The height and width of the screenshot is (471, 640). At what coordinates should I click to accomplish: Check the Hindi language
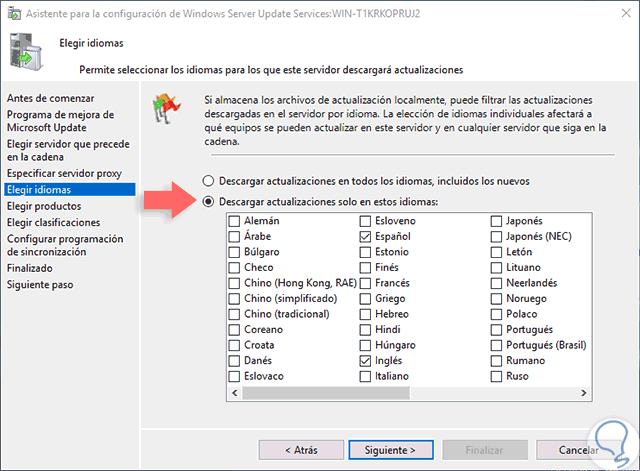point(365,330)
